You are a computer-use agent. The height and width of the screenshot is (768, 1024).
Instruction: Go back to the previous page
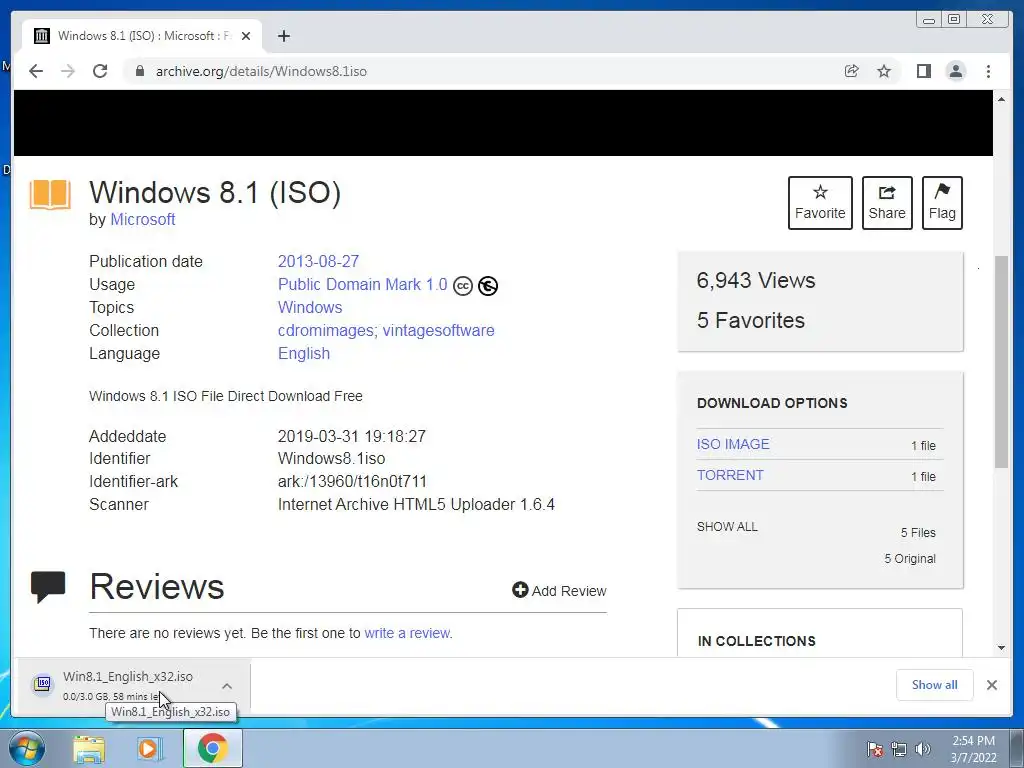(x=36, y=71)
